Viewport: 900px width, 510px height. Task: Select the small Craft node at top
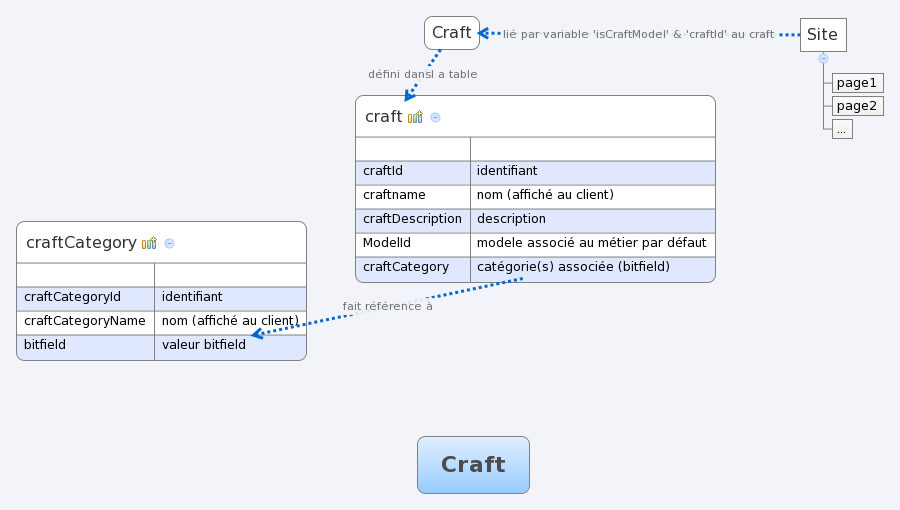coord(451,33)
